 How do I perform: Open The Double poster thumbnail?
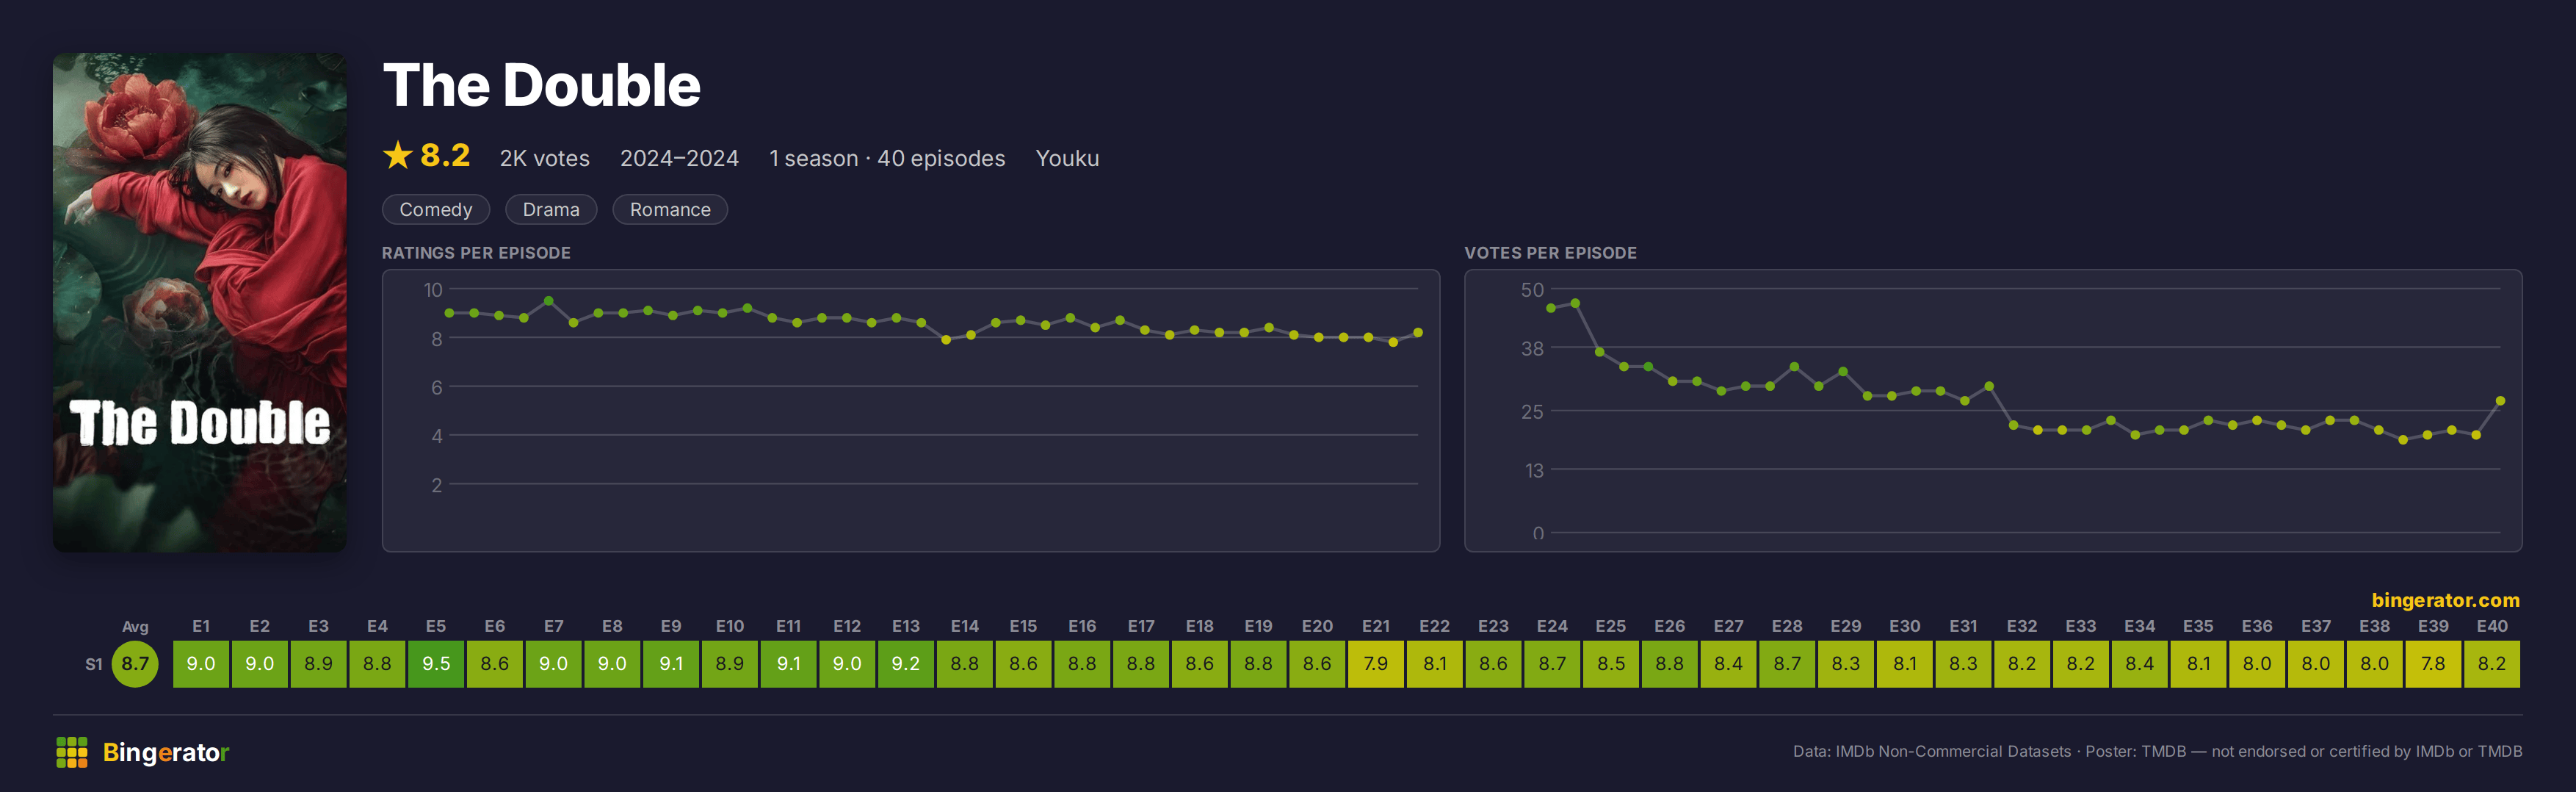[x=200, y=302]
